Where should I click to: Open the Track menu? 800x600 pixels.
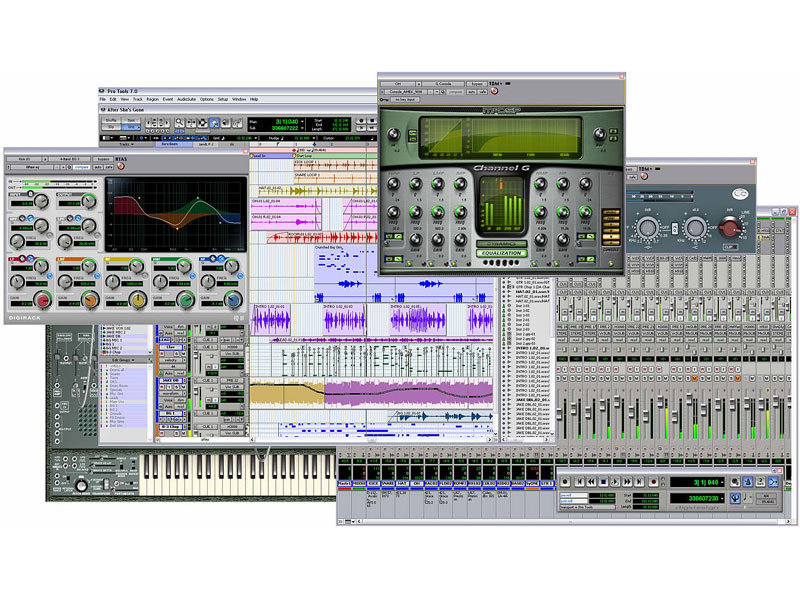pos(138,99)
